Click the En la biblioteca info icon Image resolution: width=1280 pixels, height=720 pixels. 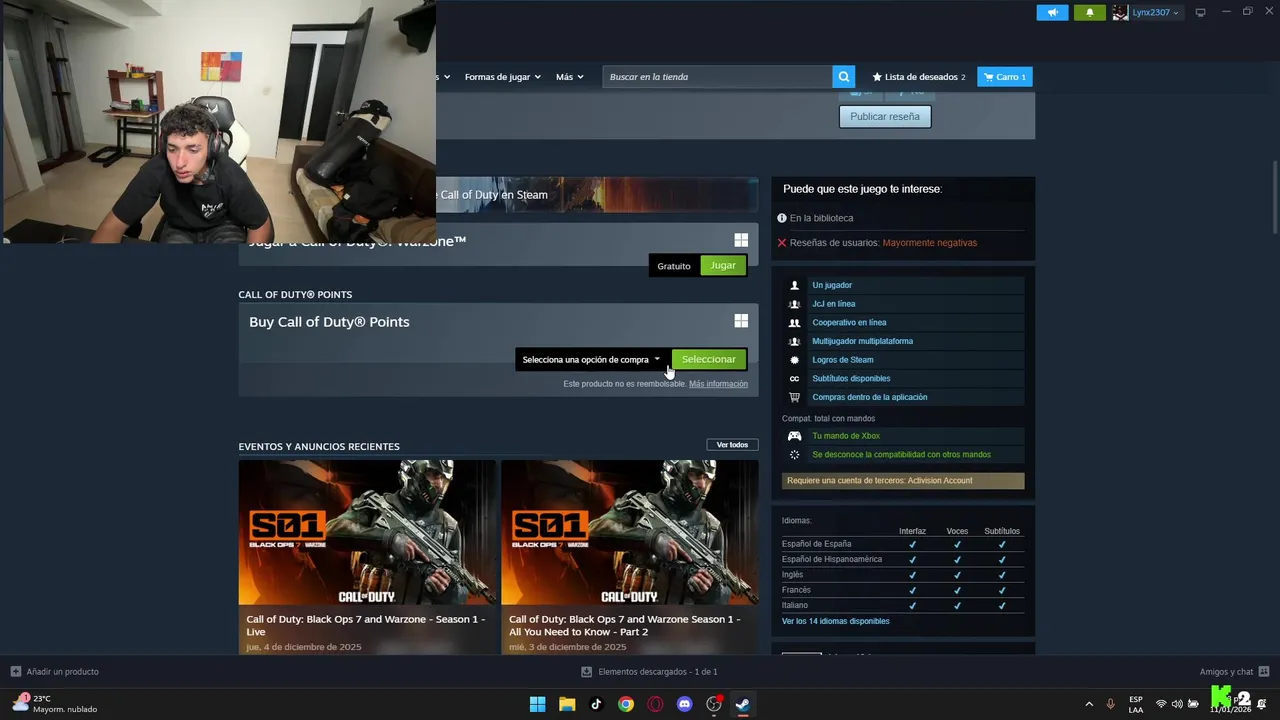point(782,218)
